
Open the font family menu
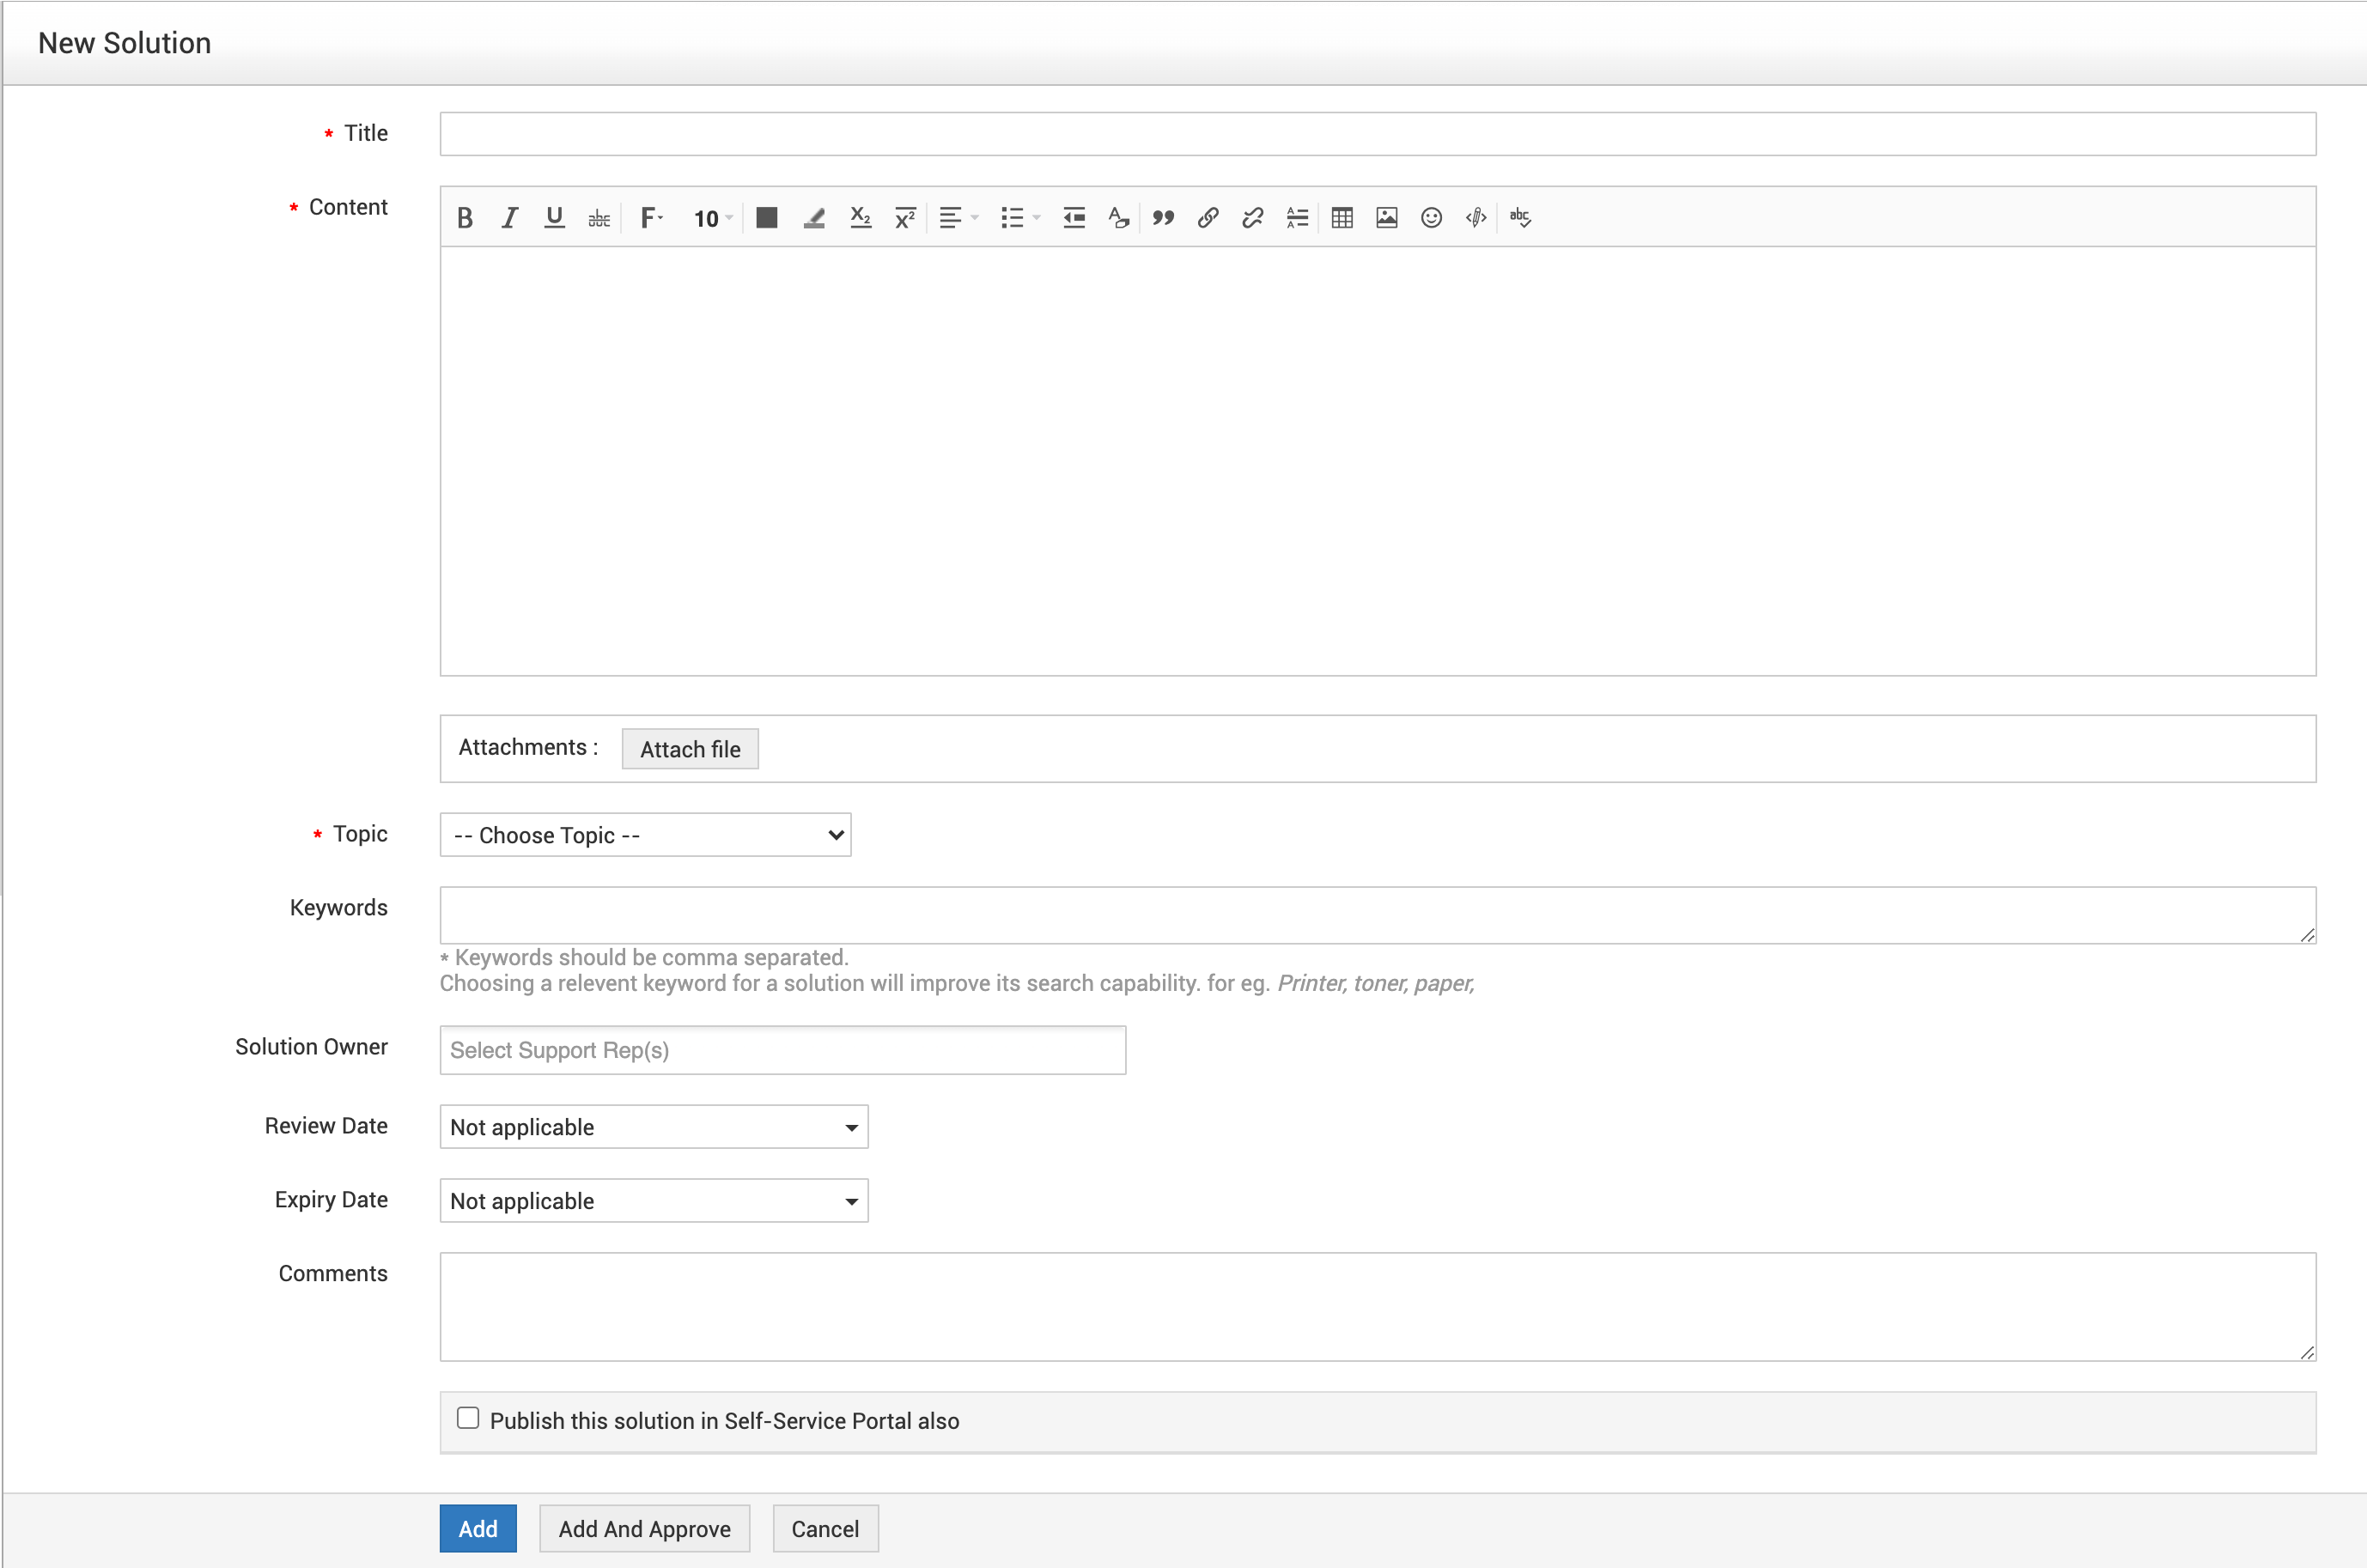point(651,218)
